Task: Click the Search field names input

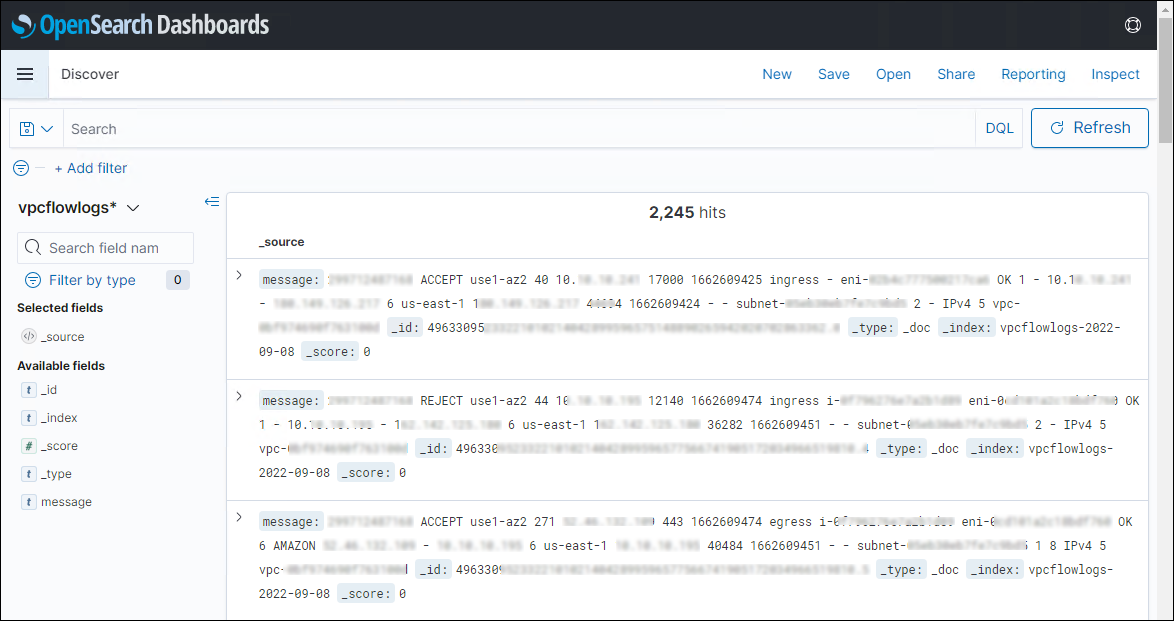Action: point(105,247)
